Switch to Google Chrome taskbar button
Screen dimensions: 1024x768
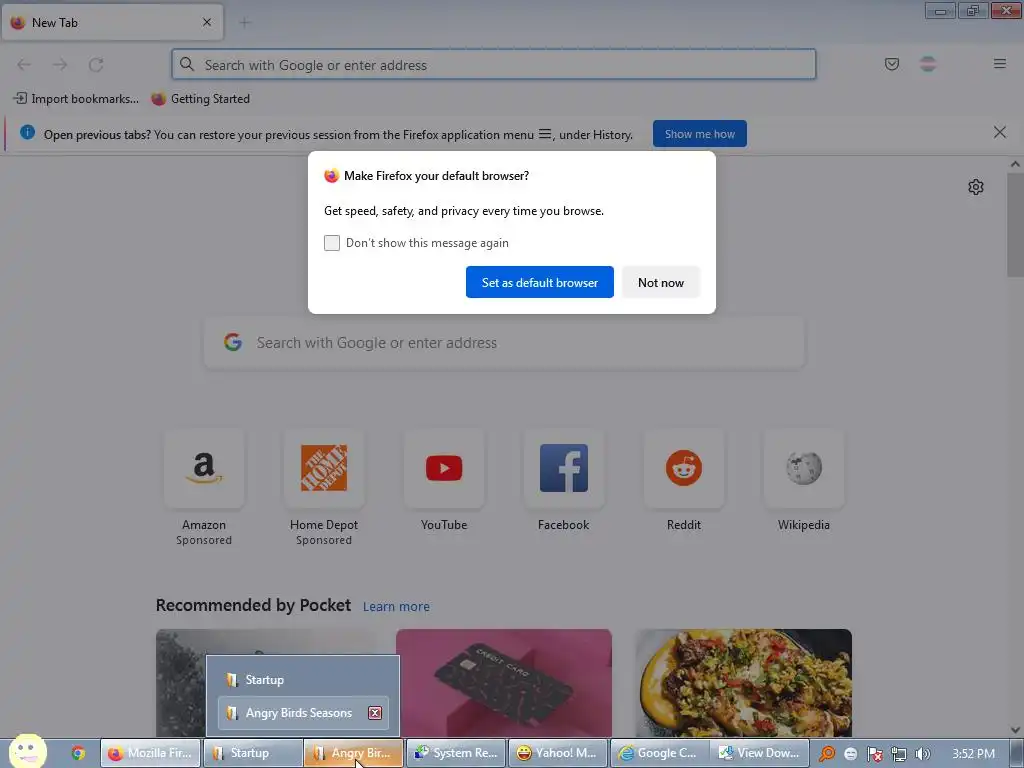pos(660,753)
